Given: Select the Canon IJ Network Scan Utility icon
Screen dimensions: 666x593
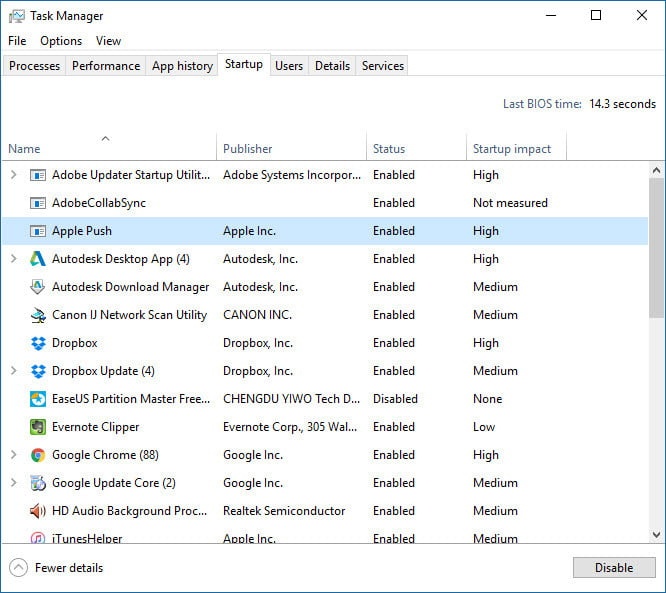Looking at the screenshot, I should [38, 315].
